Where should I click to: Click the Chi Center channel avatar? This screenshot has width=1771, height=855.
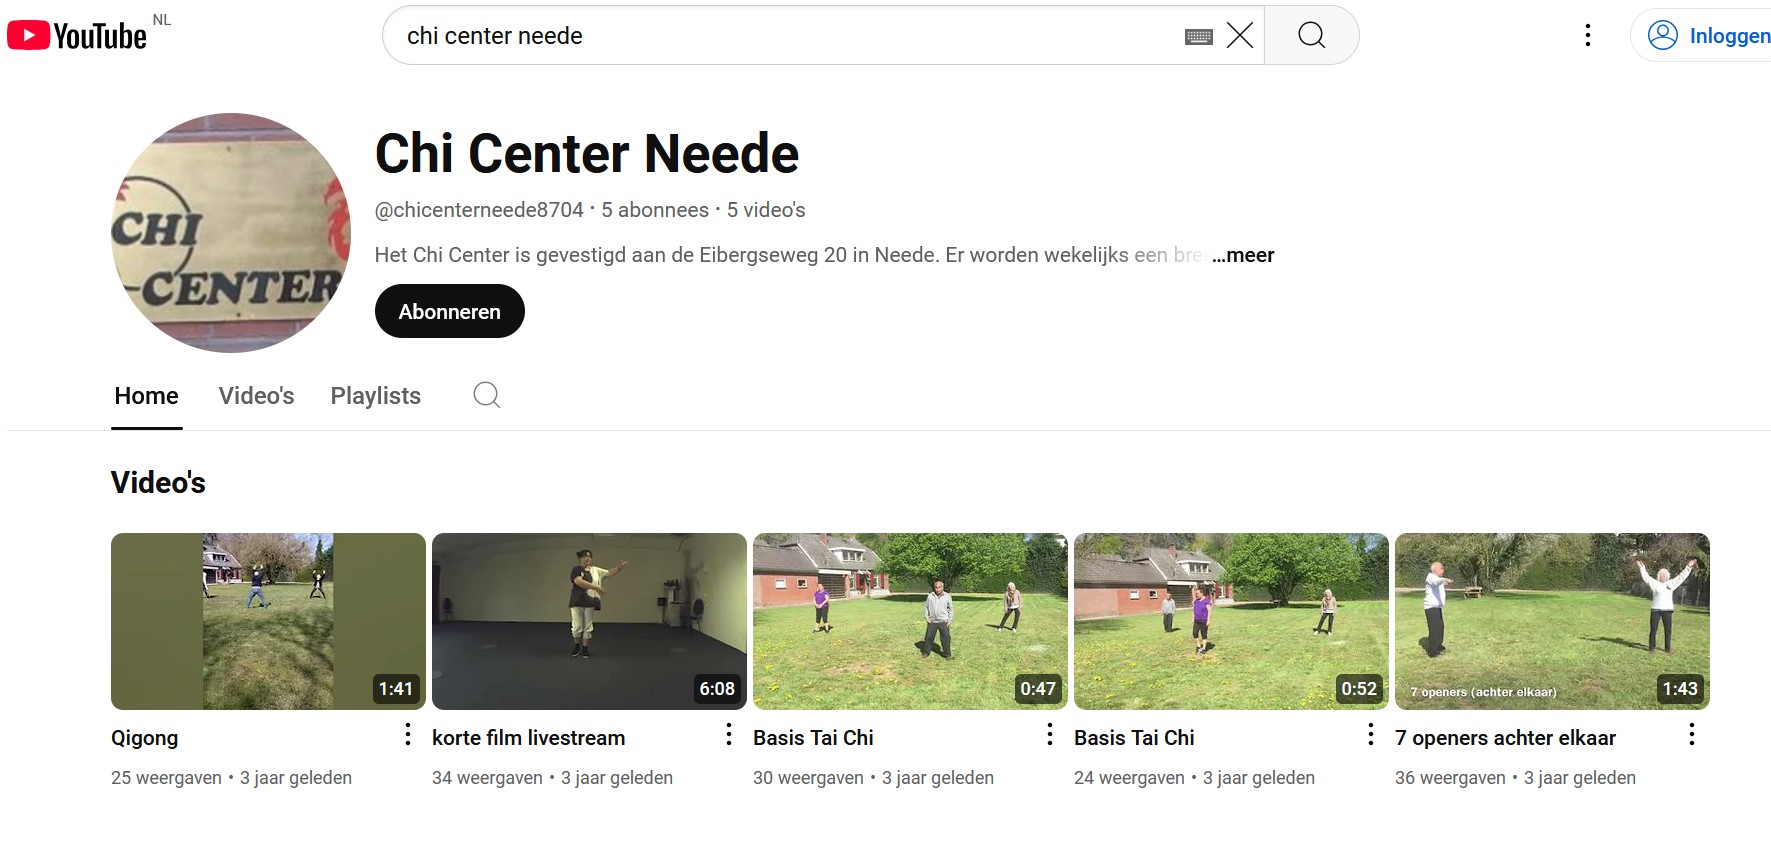tap(231, 233)
